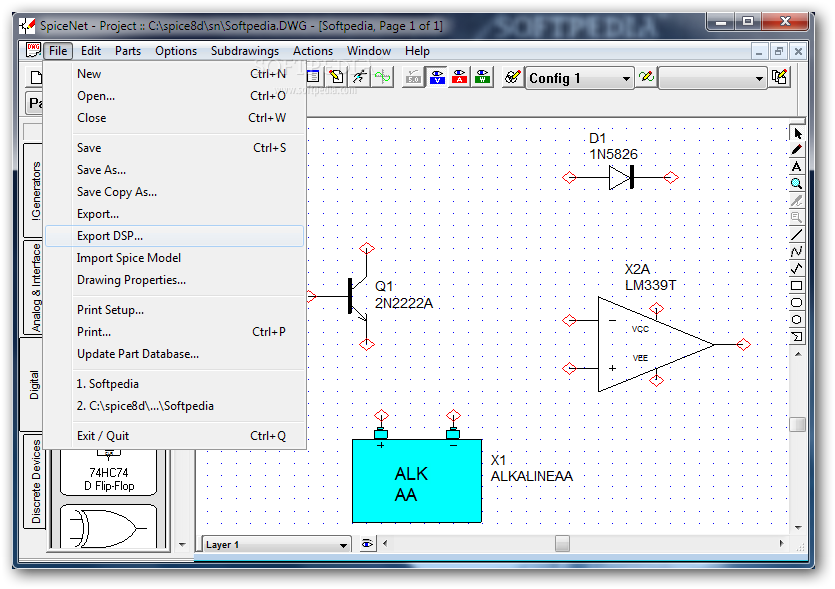Open the green waveform viewer icon

click(382, 77)
